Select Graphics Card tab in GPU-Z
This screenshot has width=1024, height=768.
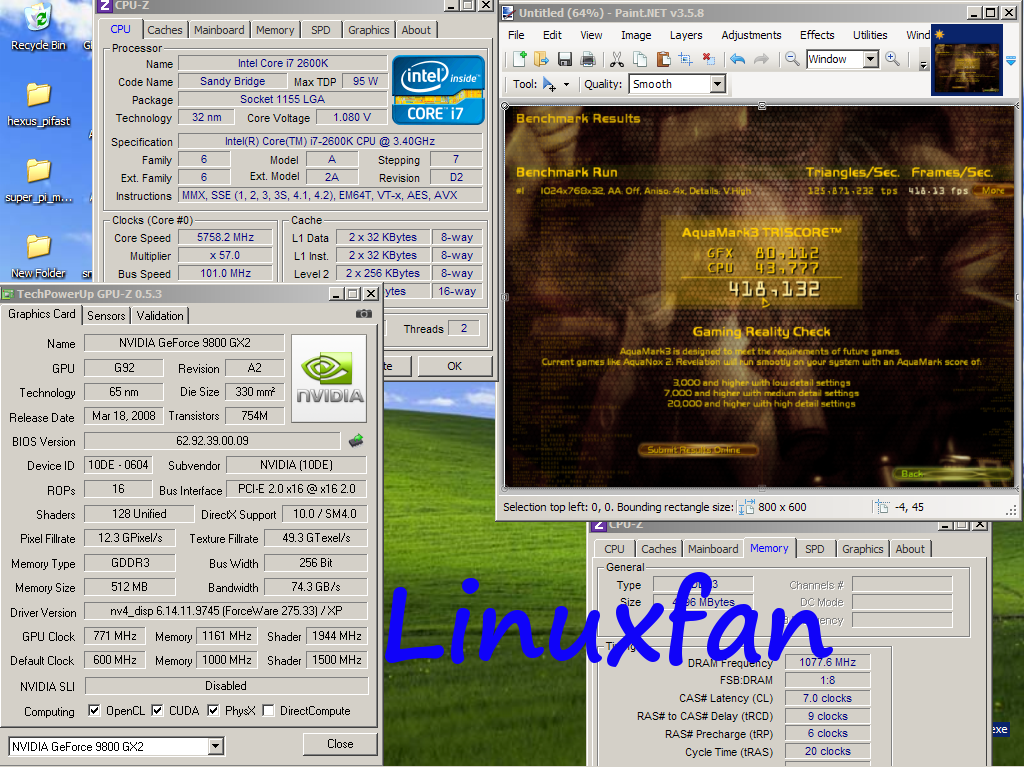(x=42, y=314)
